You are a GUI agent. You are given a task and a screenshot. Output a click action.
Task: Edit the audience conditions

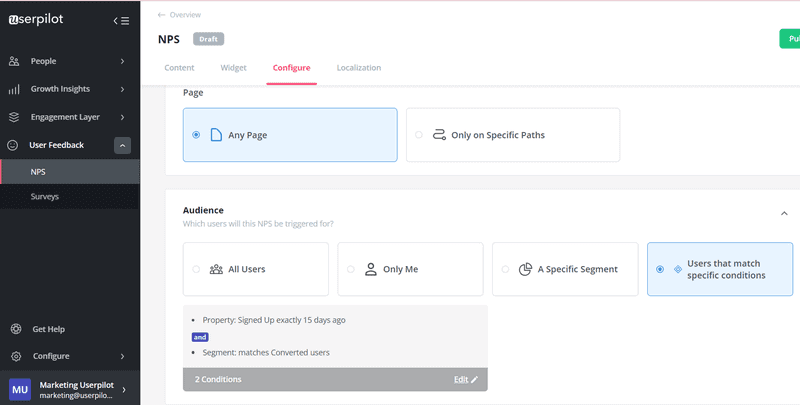coord(466,379)
